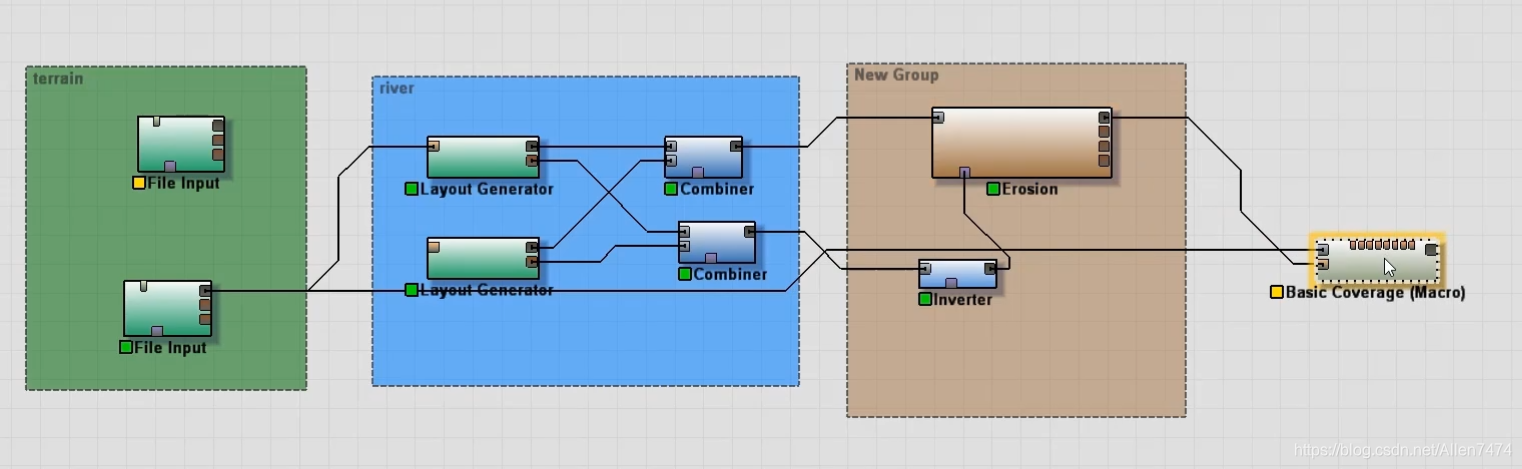Click the green status square of upper Combiner

(671, 189)
